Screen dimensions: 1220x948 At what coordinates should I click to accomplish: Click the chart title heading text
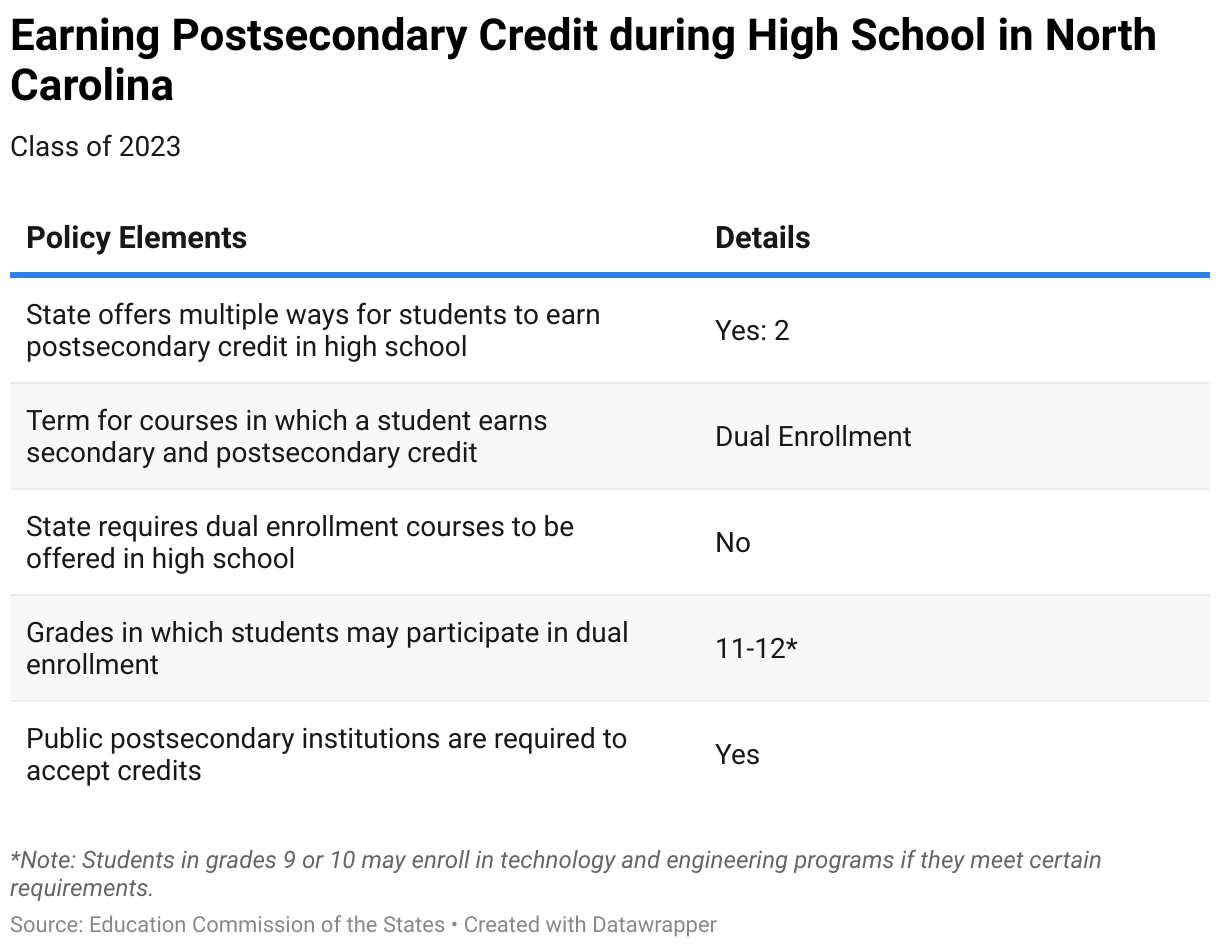pos(583,38)
